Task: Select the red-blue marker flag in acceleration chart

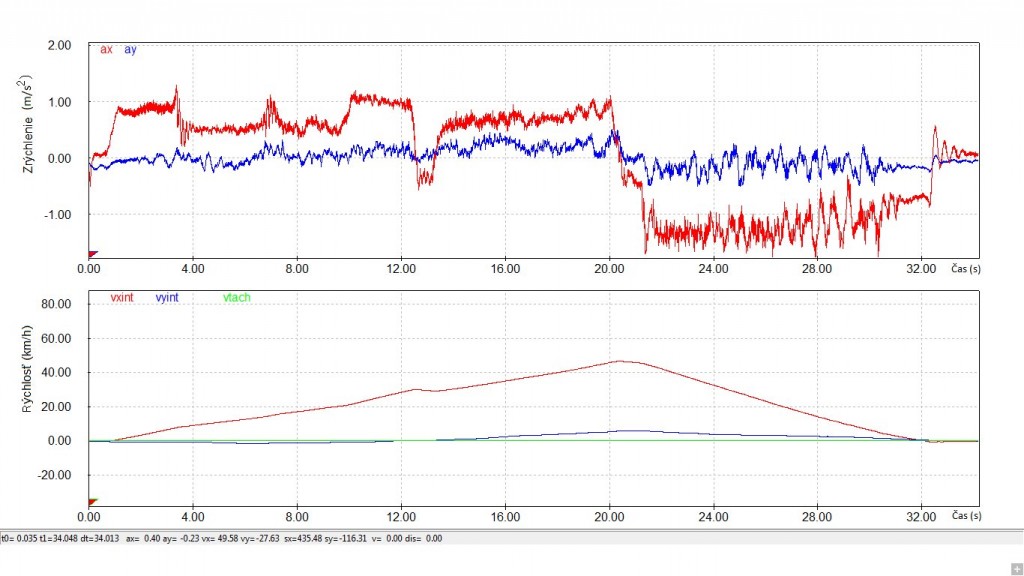Action: (93, 254)
